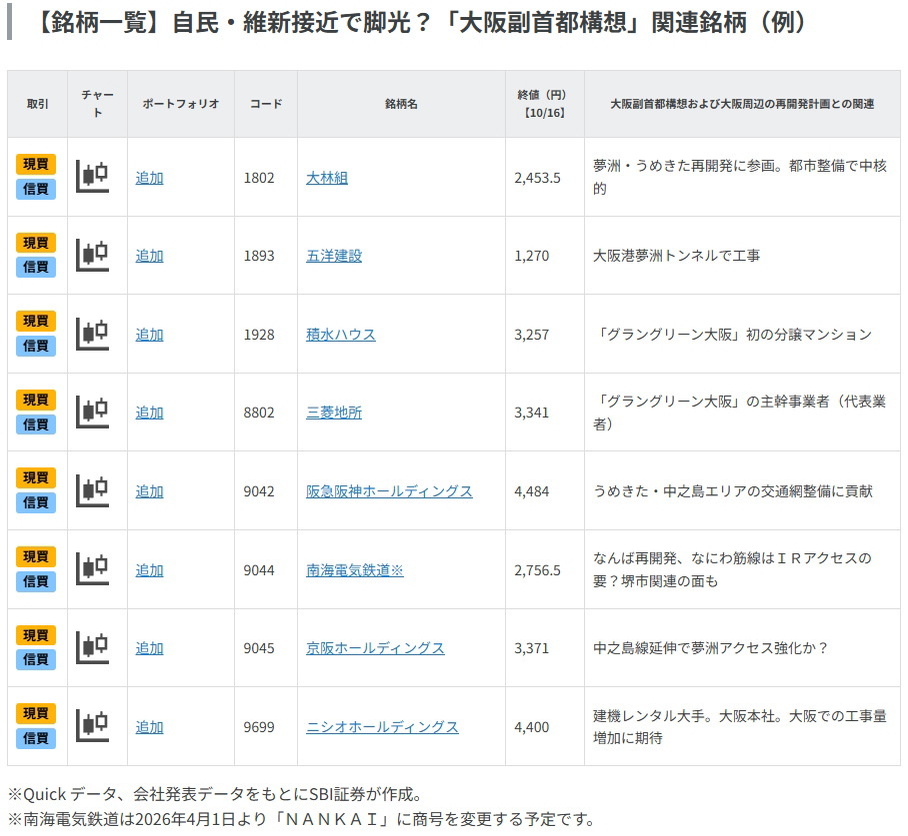Open the chart icon for 五洋建設
The image size is (908, 836).
(x=92, y=255)
